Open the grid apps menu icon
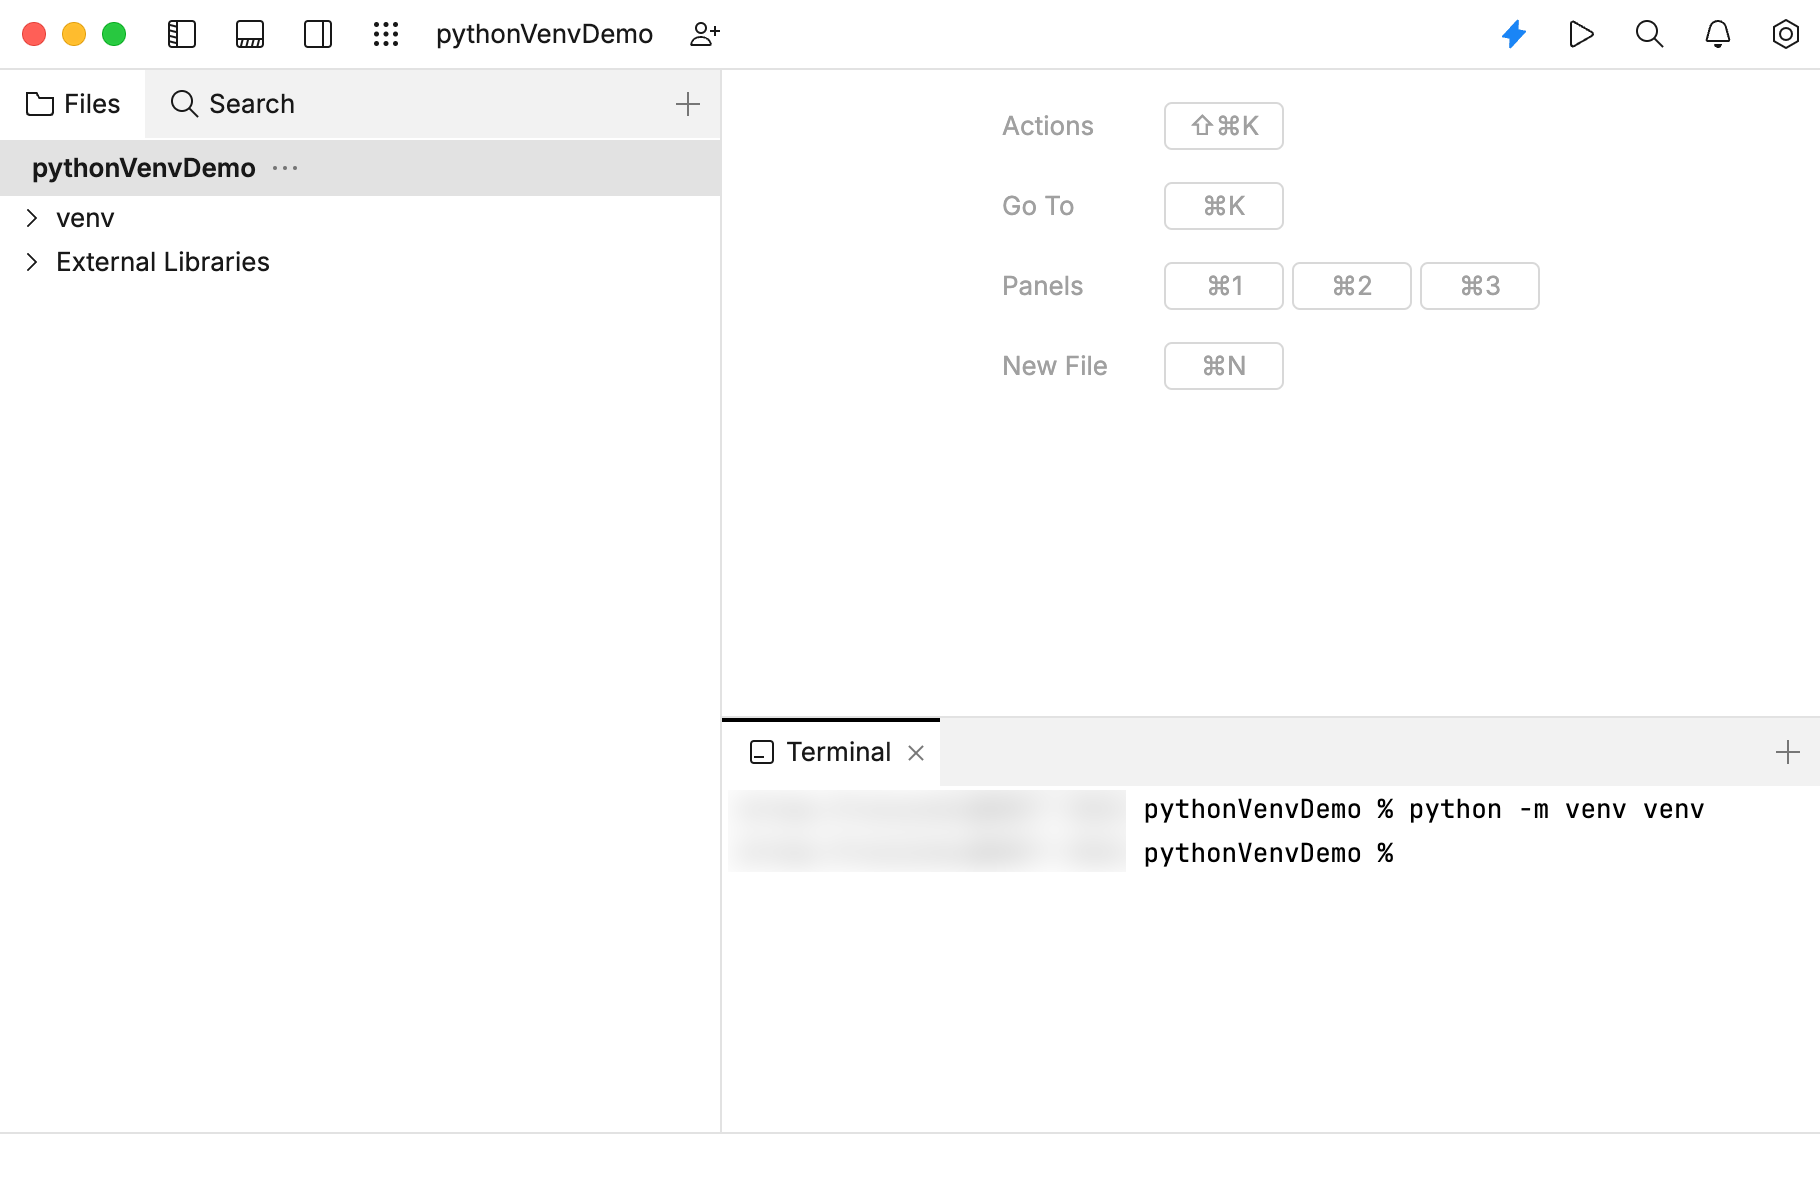Screen dimensions: 1820x1180 pyautogui.click(x=386, y=34)
